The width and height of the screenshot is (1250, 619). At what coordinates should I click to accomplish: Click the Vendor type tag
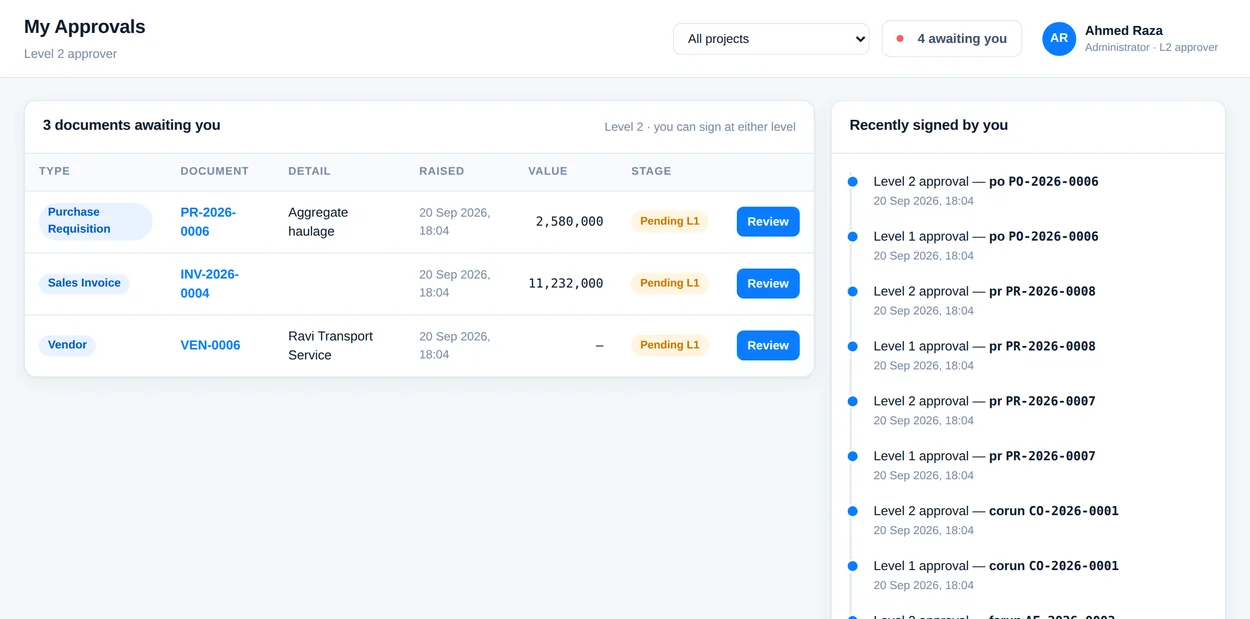coord(67,345)
